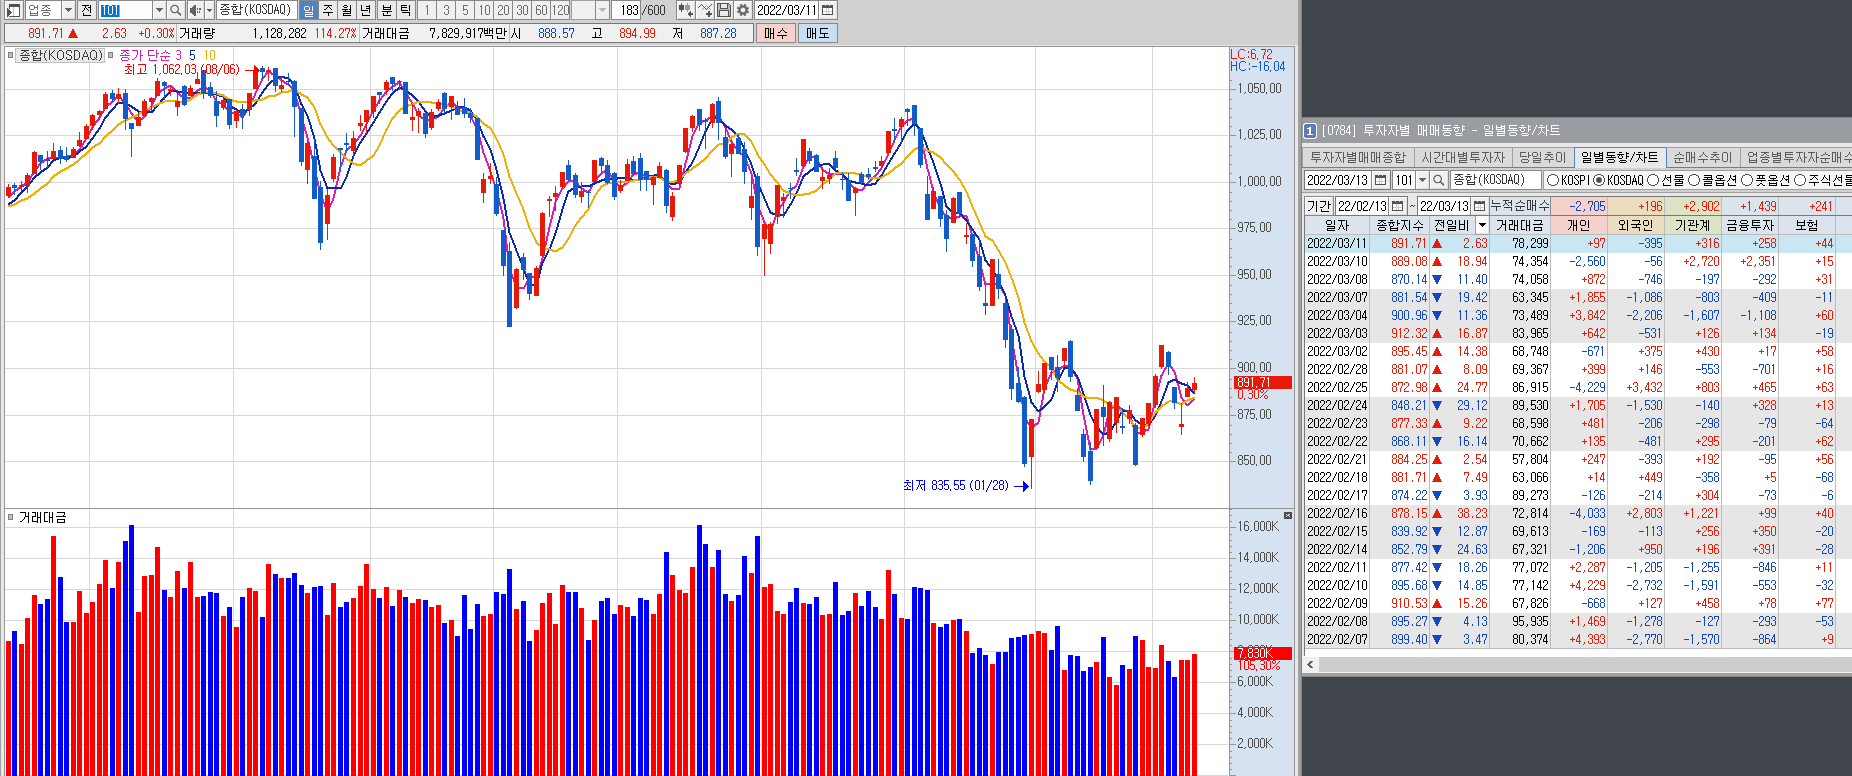Image resolution: width=1852 pixels, height=776 pixels.
Task: Click the magnifier search icon in investor window
Action: click(x=1439, y=180)
